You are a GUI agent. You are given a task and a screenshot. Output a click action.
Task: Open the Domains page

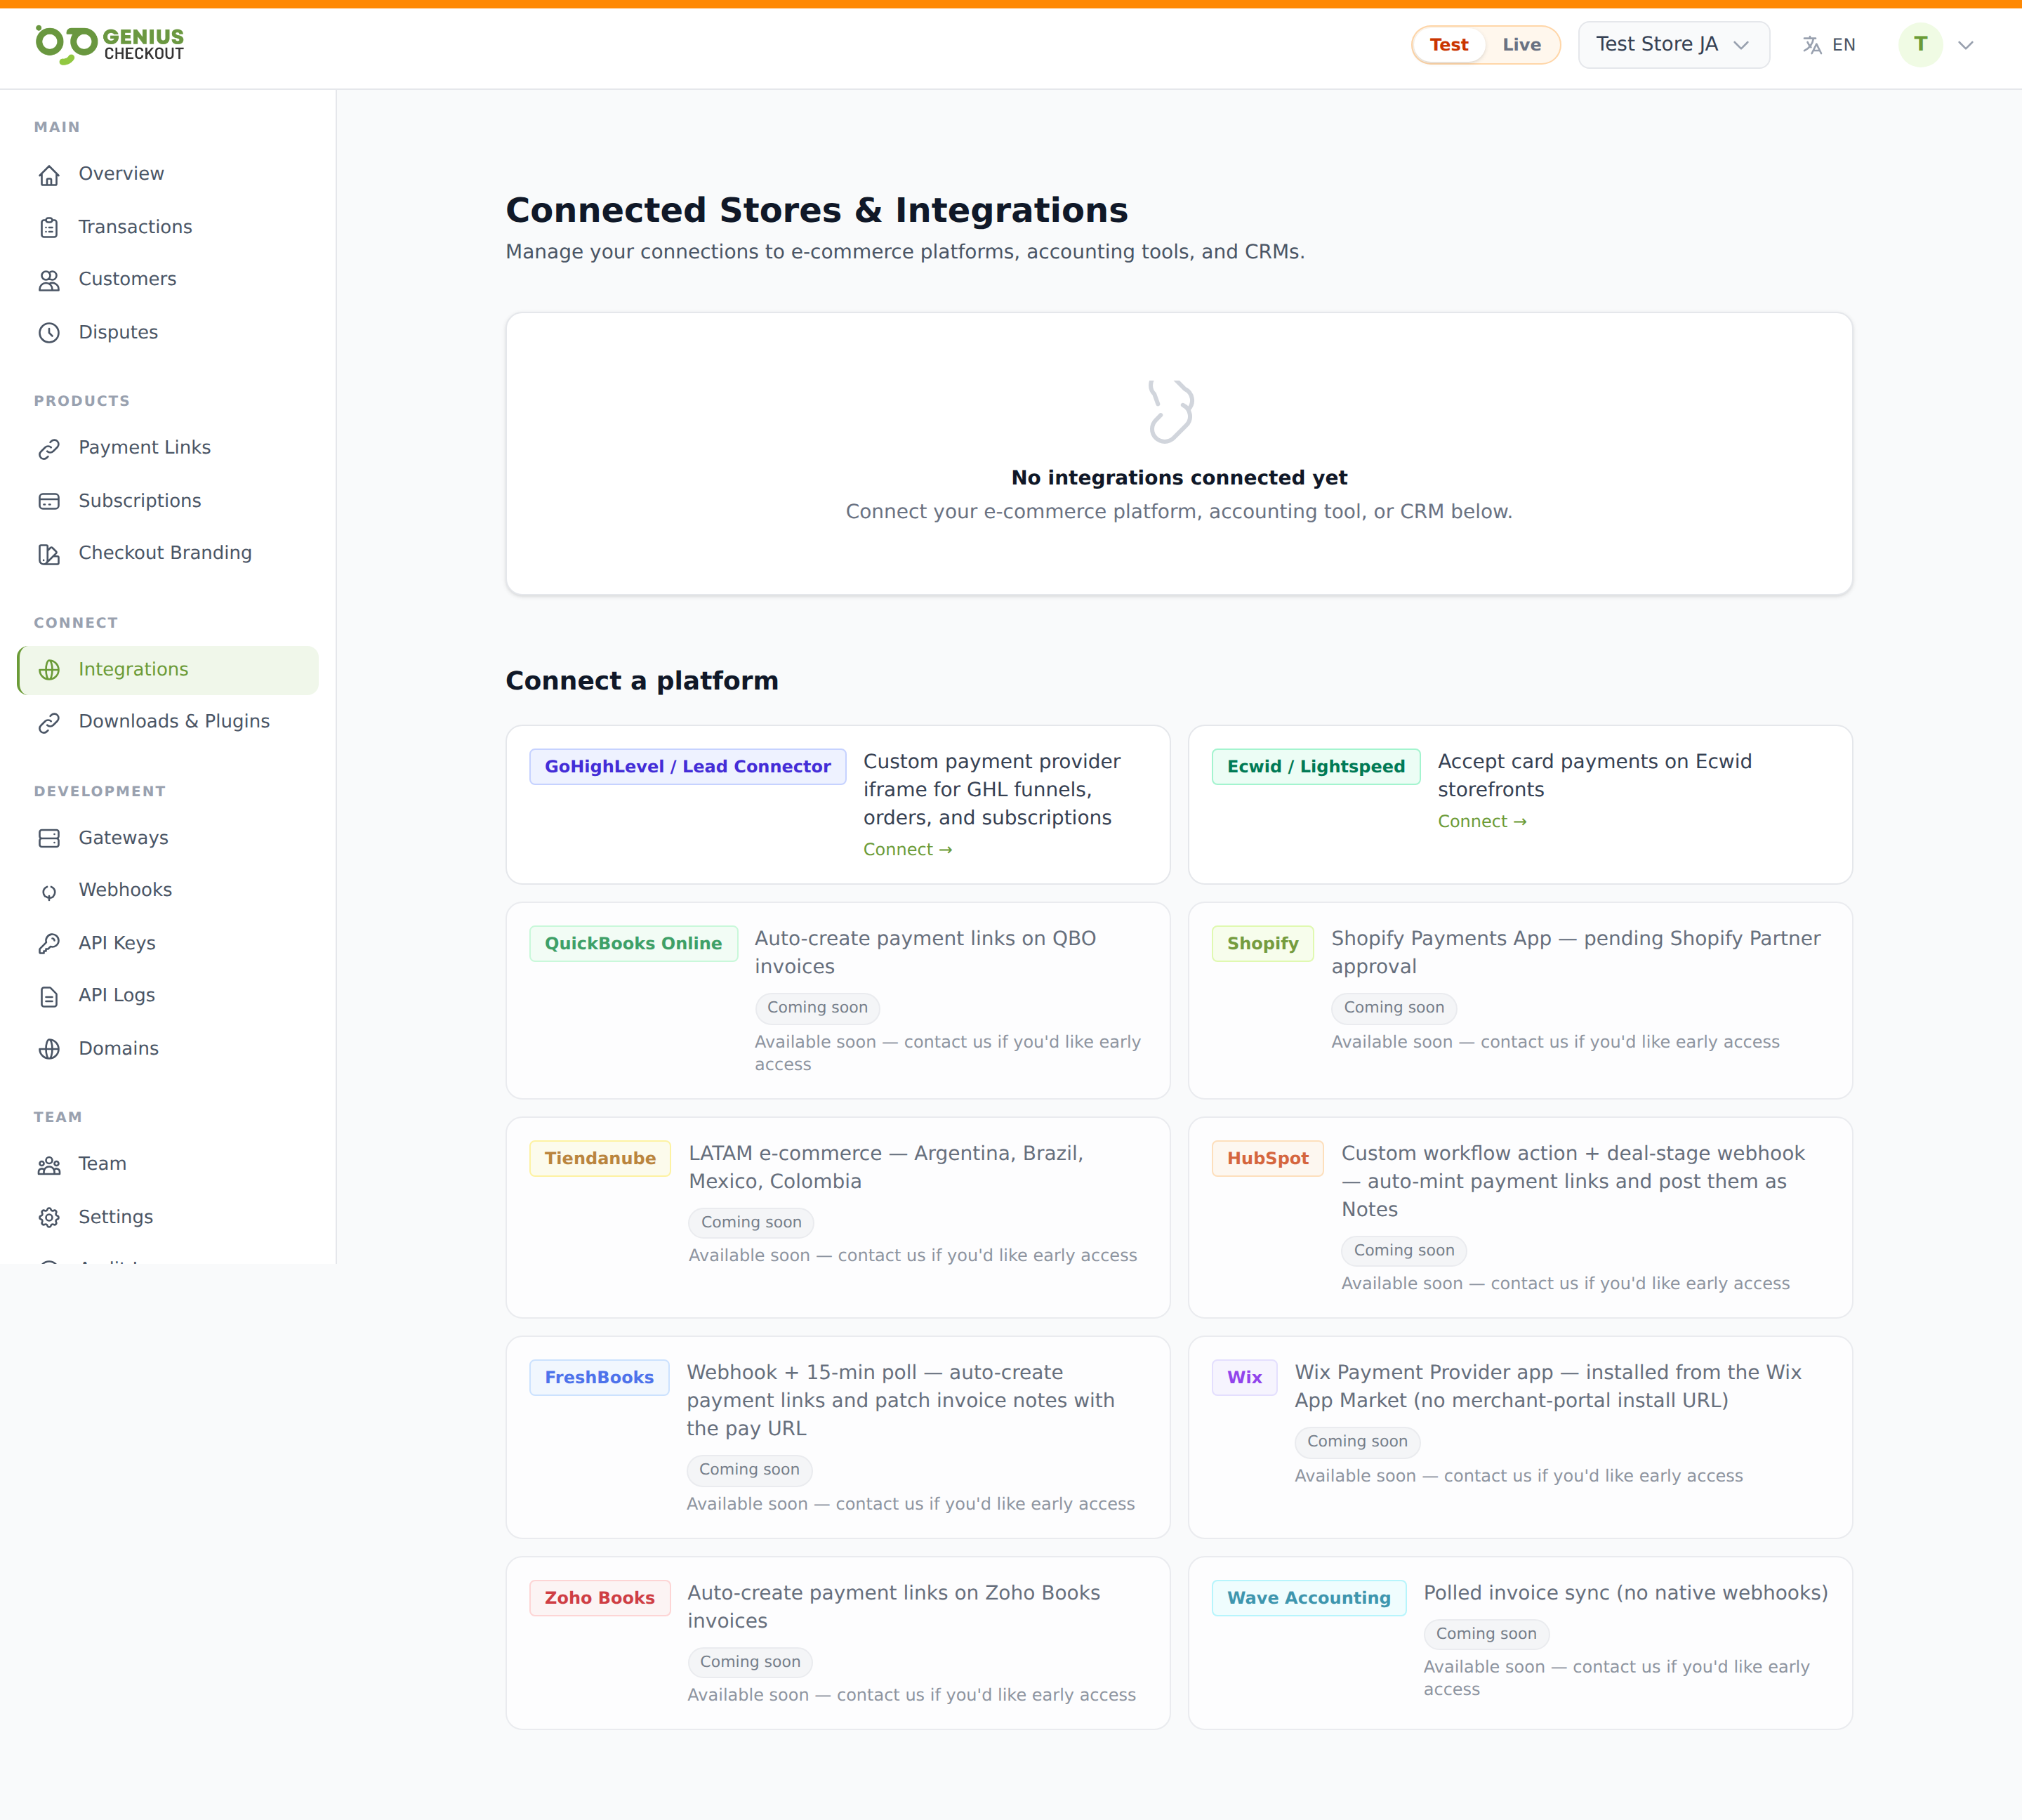[x=168, y=1048]
